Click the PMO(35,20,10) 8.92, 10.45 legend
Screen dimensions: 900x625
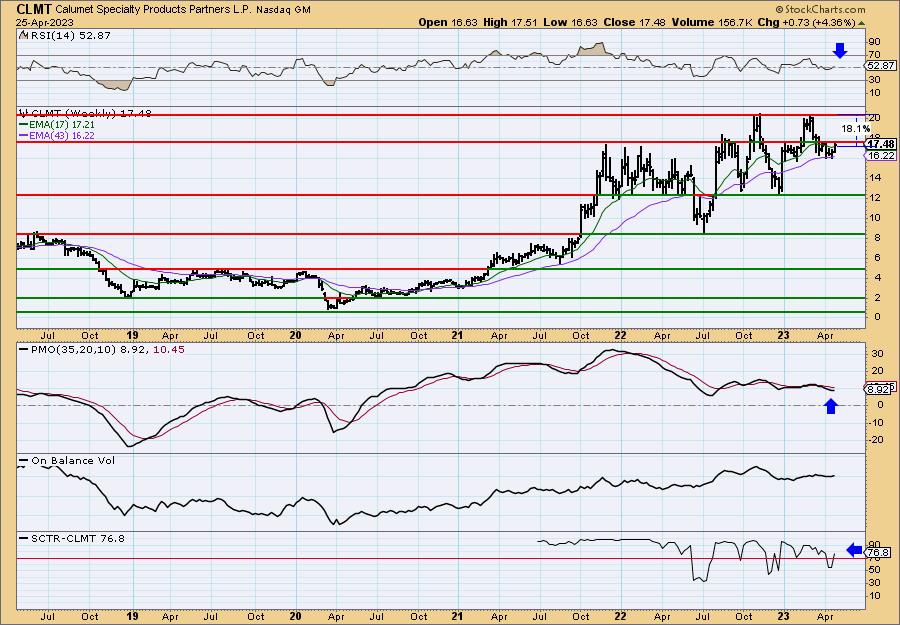point(106,349)
